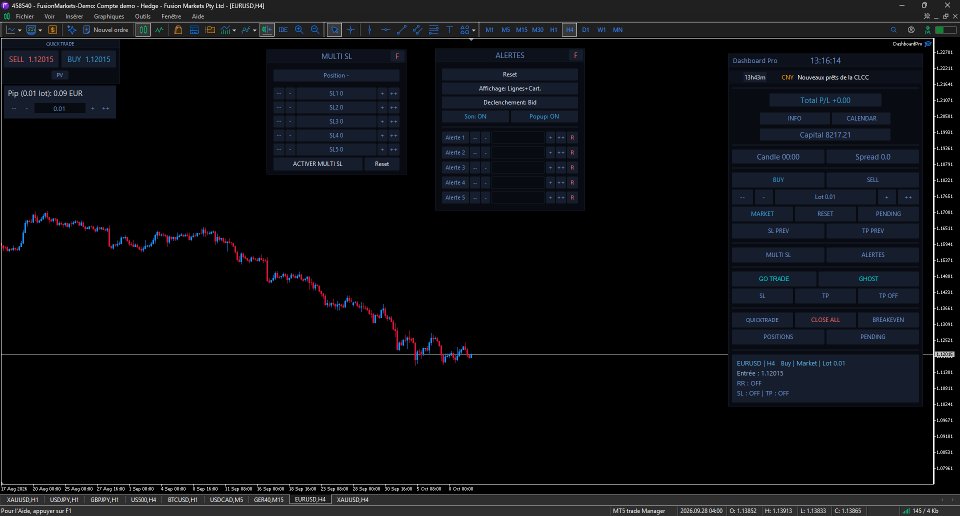Click the F button on Multi SL panel
The image size is (960, 516).
point(397,56)
